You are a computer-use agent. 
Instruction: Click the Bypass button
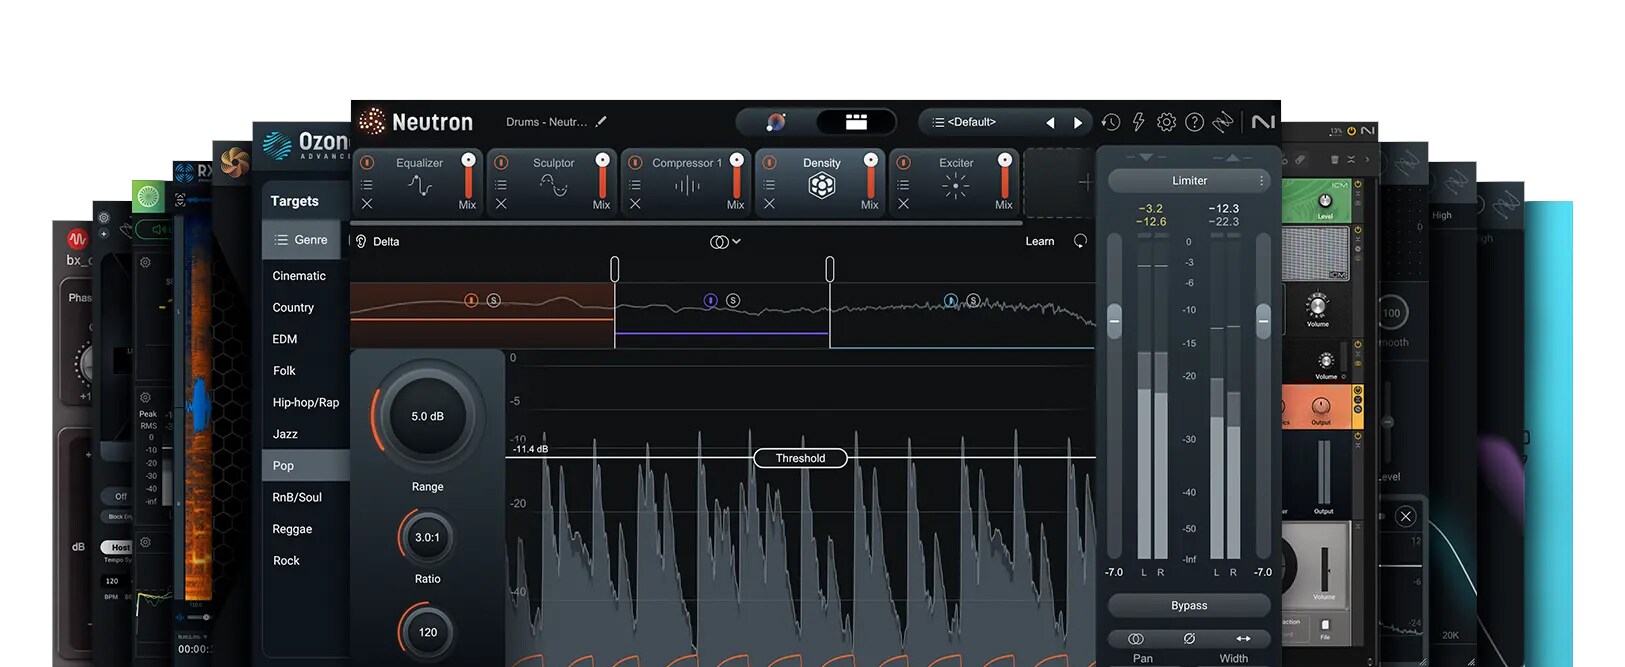click(x=1189, y=606)
